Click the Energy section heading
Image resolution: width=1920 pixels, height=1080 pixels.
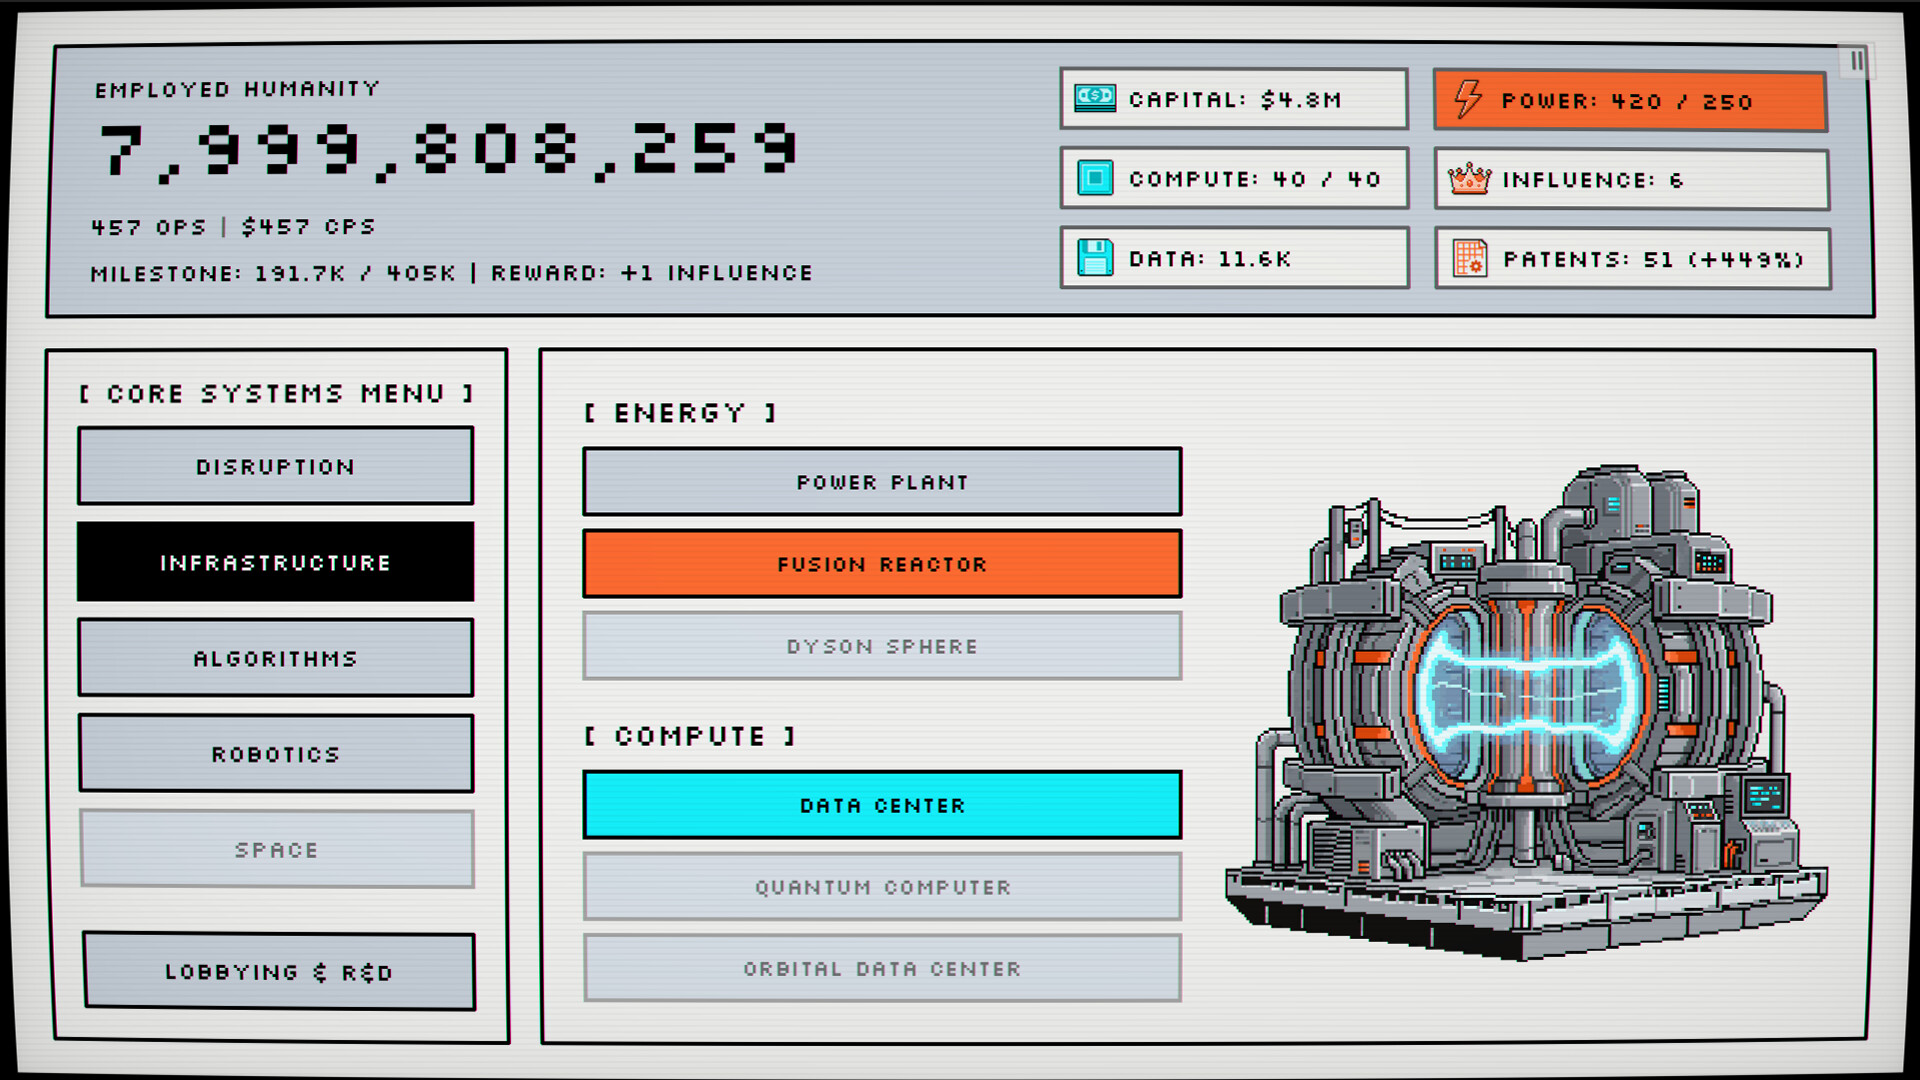(x=680, y=413)
